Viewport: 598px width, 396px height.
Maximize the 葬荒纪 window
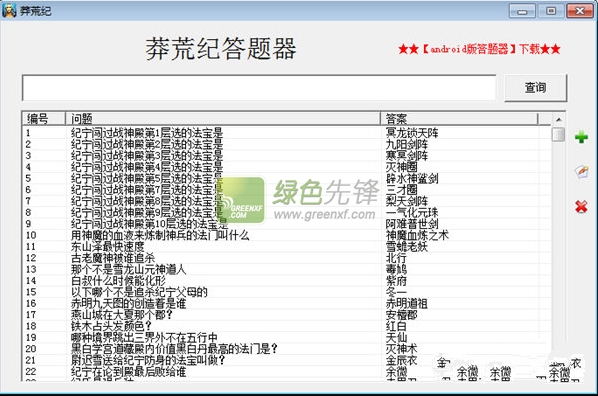(551, 11)
